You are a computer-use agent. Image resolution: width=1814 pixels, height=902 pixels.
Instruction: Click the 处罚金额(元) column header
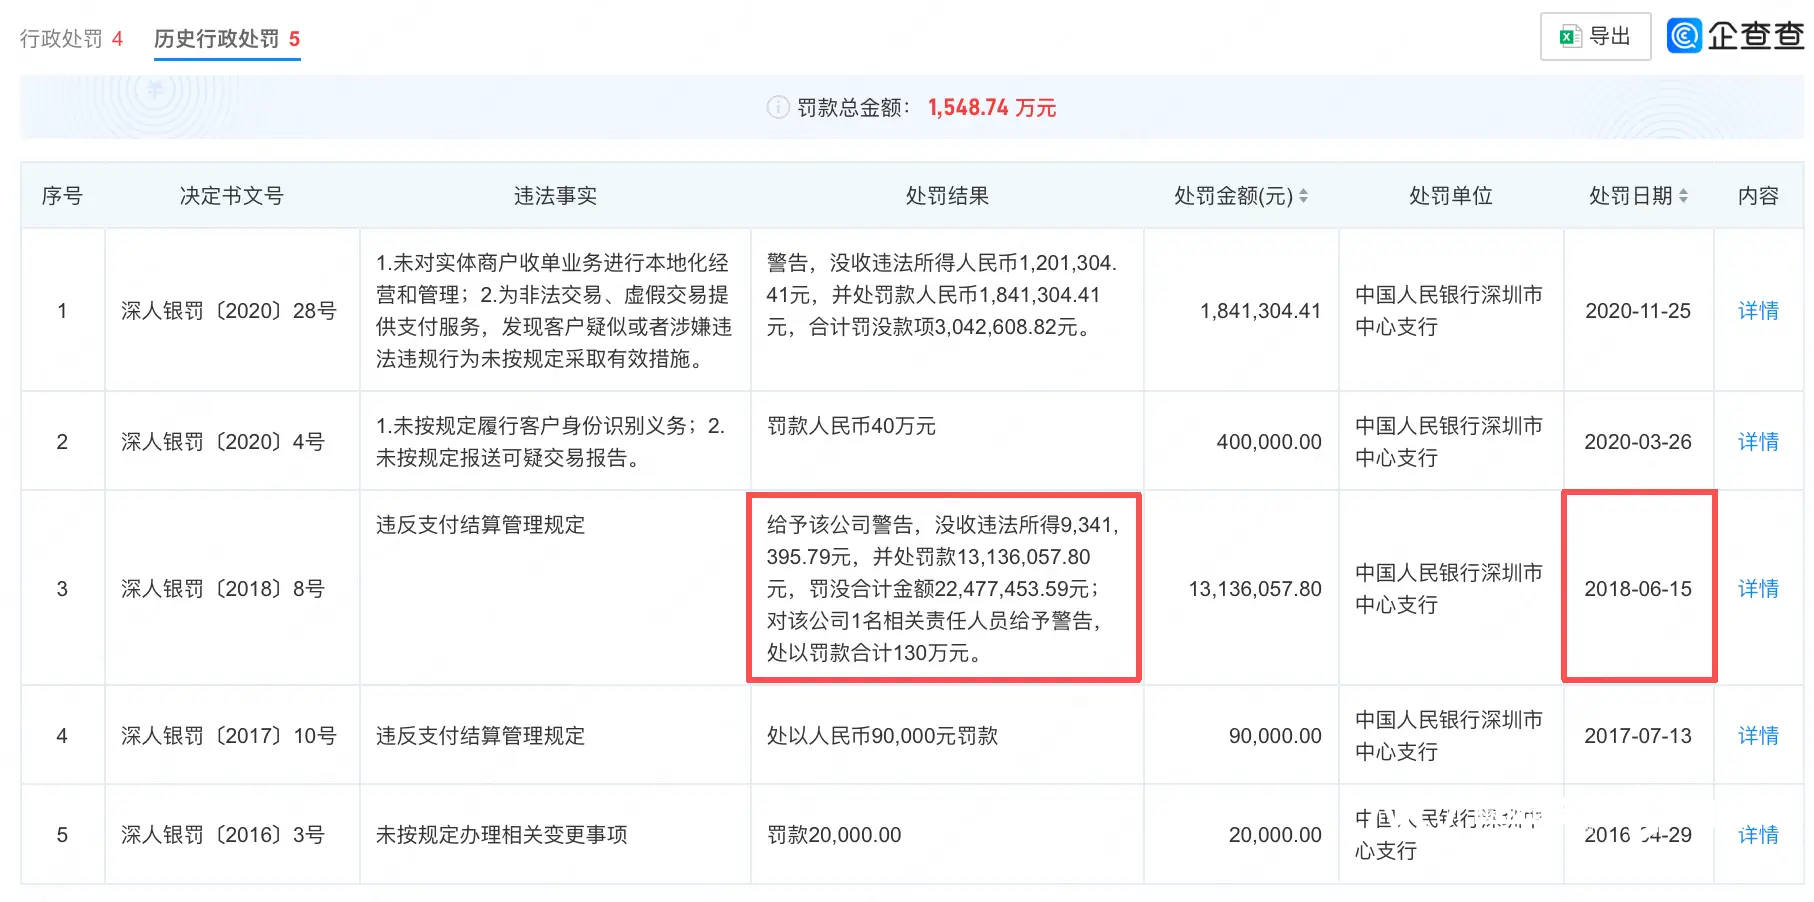1233,196
